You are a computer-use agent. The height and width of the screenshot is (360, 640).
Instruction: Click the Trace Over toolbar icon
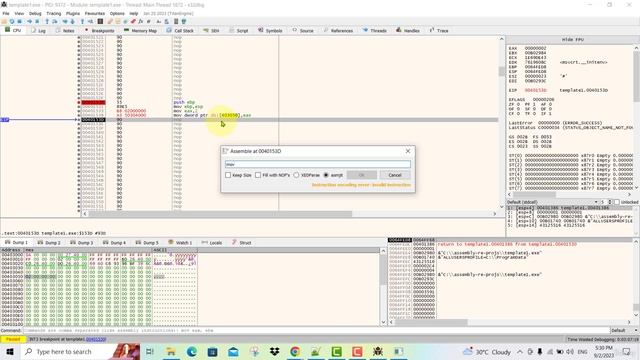(x=73, y=21)
